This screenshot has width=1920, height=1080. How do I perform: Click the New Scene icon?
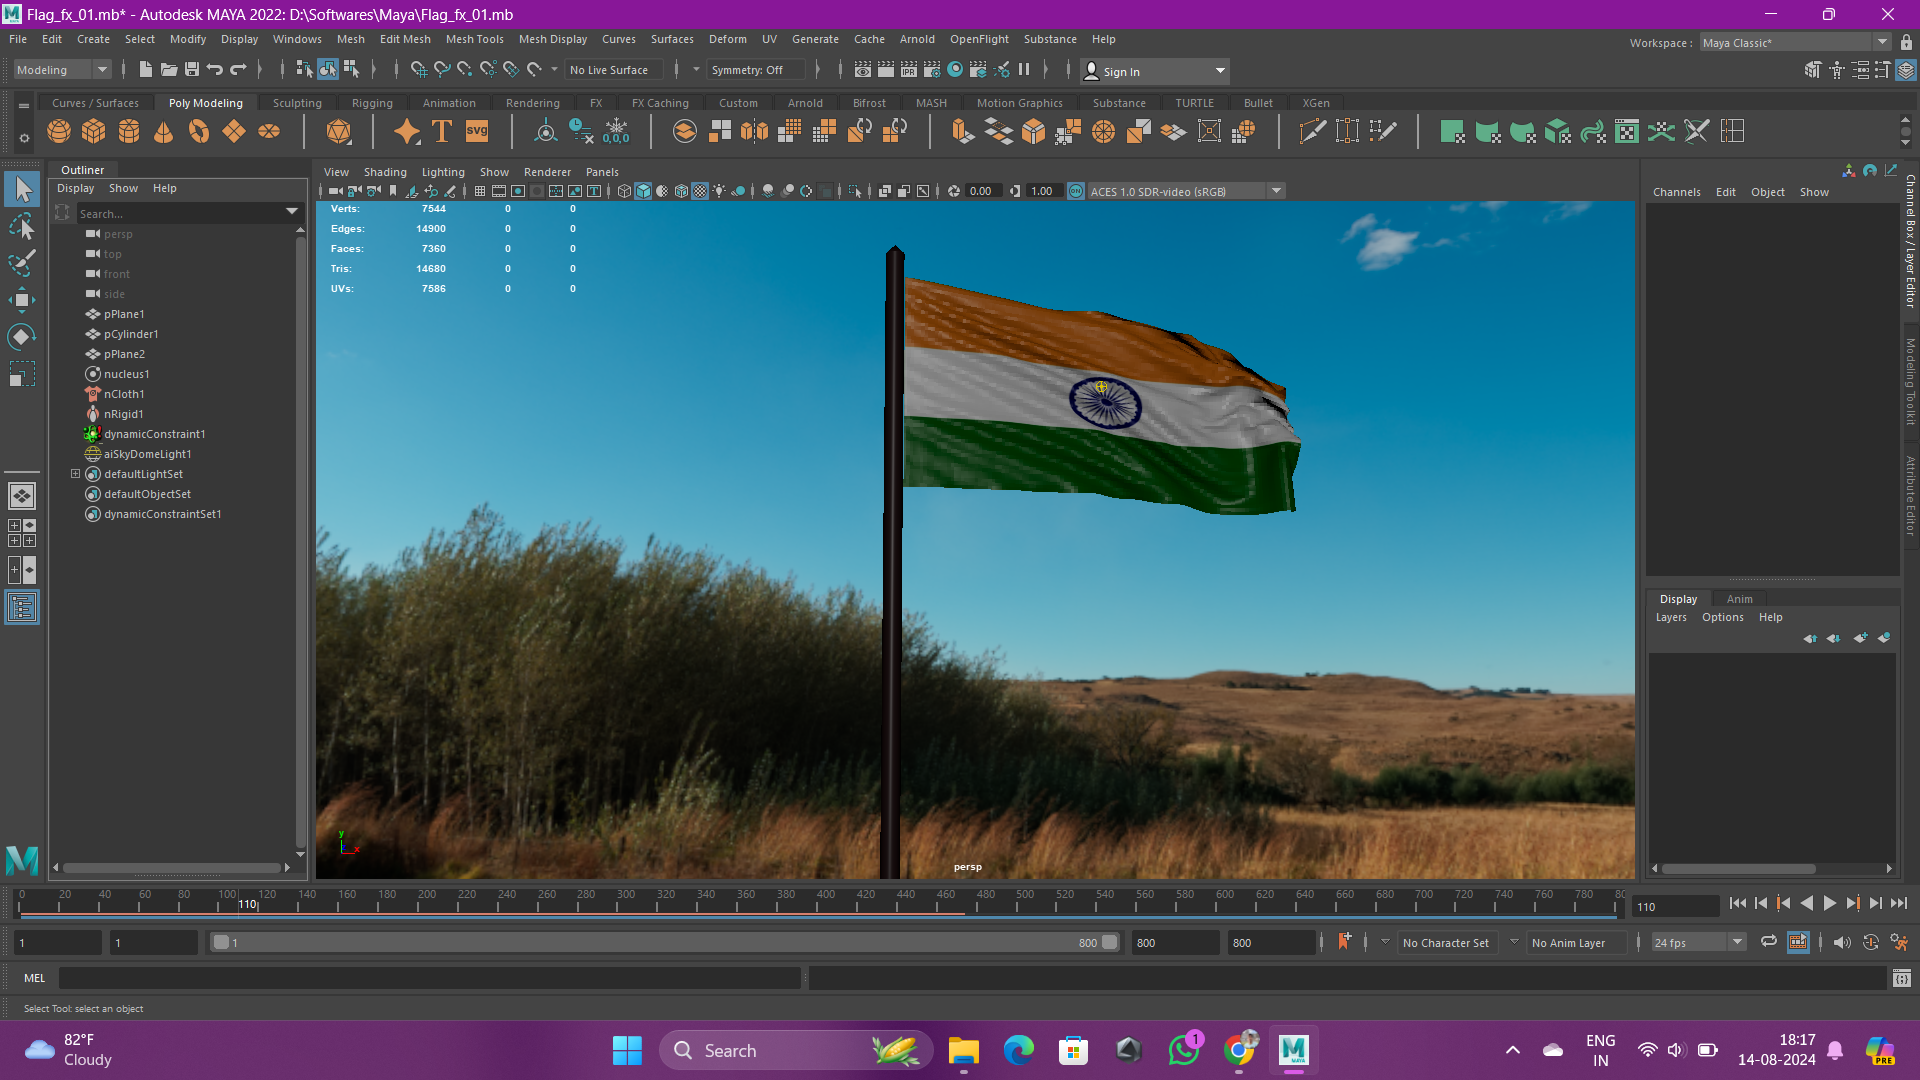[145, 69]
